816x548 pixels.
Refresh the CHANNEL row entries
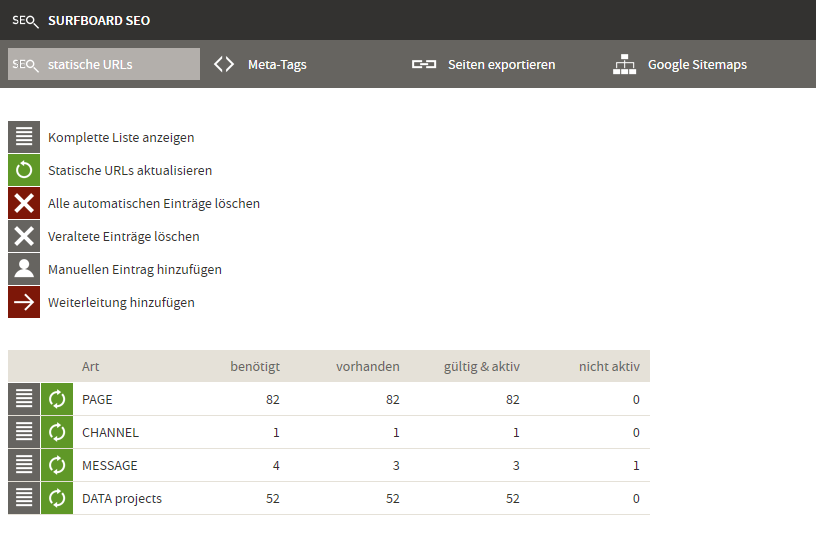57,432
